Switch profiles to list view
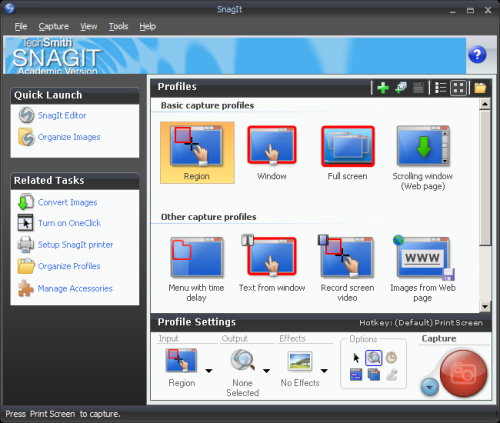Image resolution: width=500 pixels, height=423 pixels. tap(441, 88)
